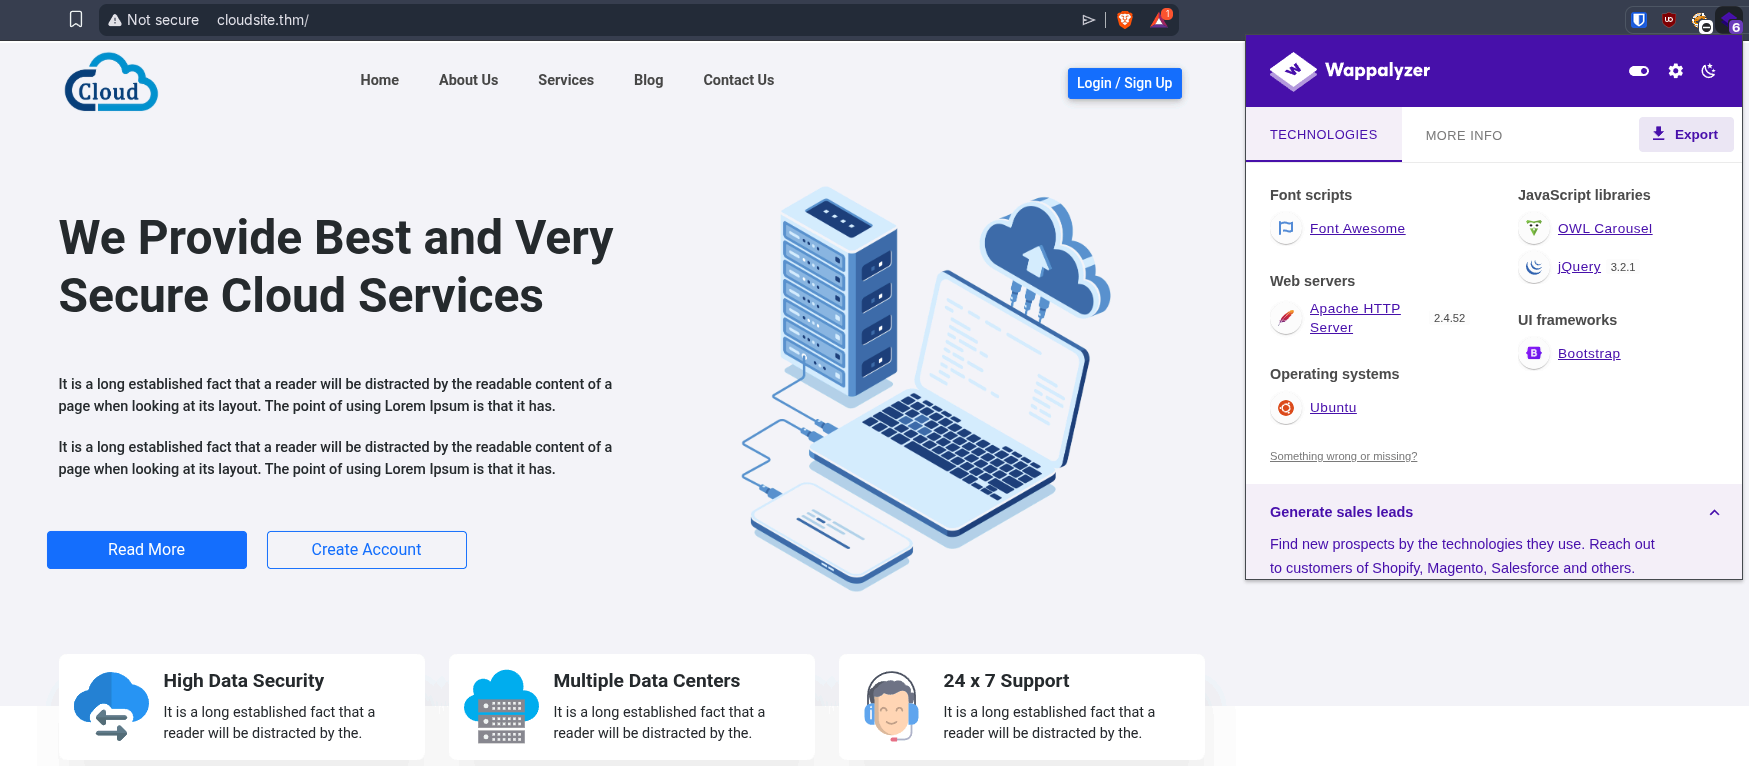Open the uBlock Origin extension
Viewport: 1749px width, 766px height.
click(1668, 20)
